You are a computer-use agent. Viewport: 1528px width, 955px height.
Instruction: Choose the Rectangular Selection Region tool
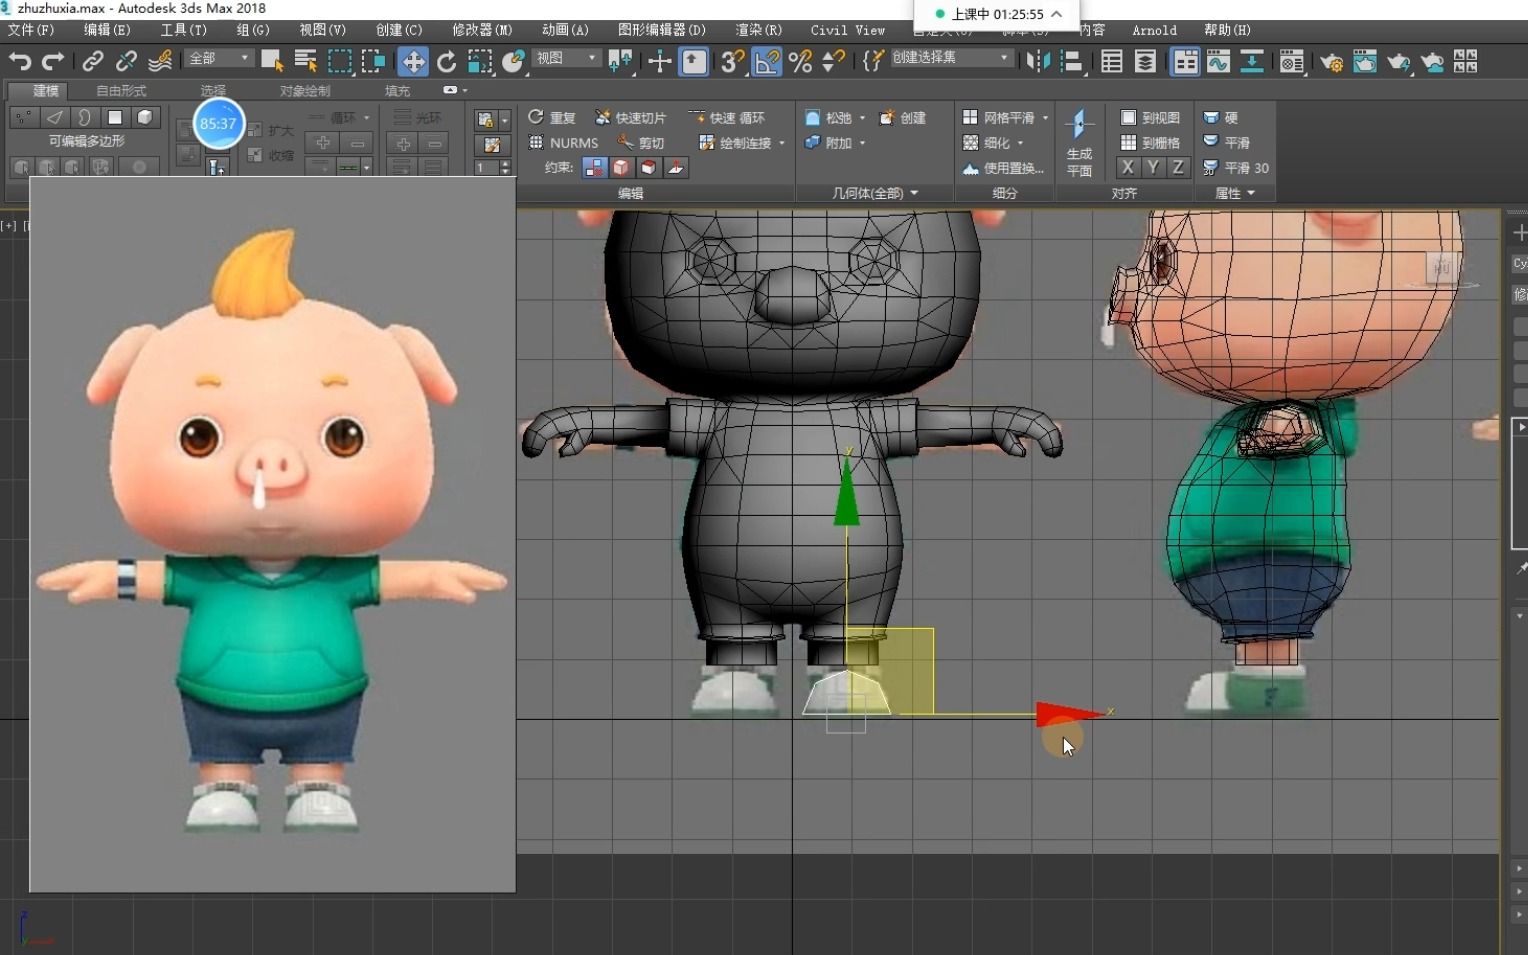pyautogui.click(x=340, y=62)
